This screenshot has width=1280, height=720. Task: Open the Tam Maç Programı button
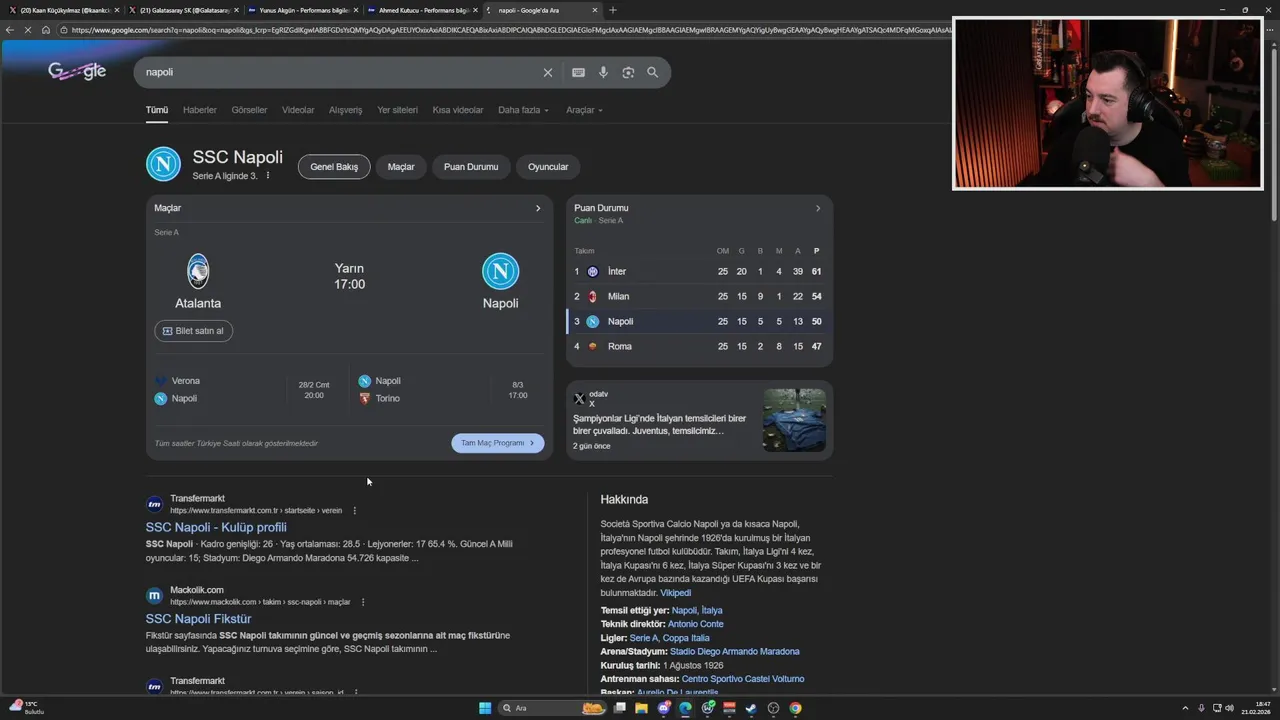tap(498, 443)
